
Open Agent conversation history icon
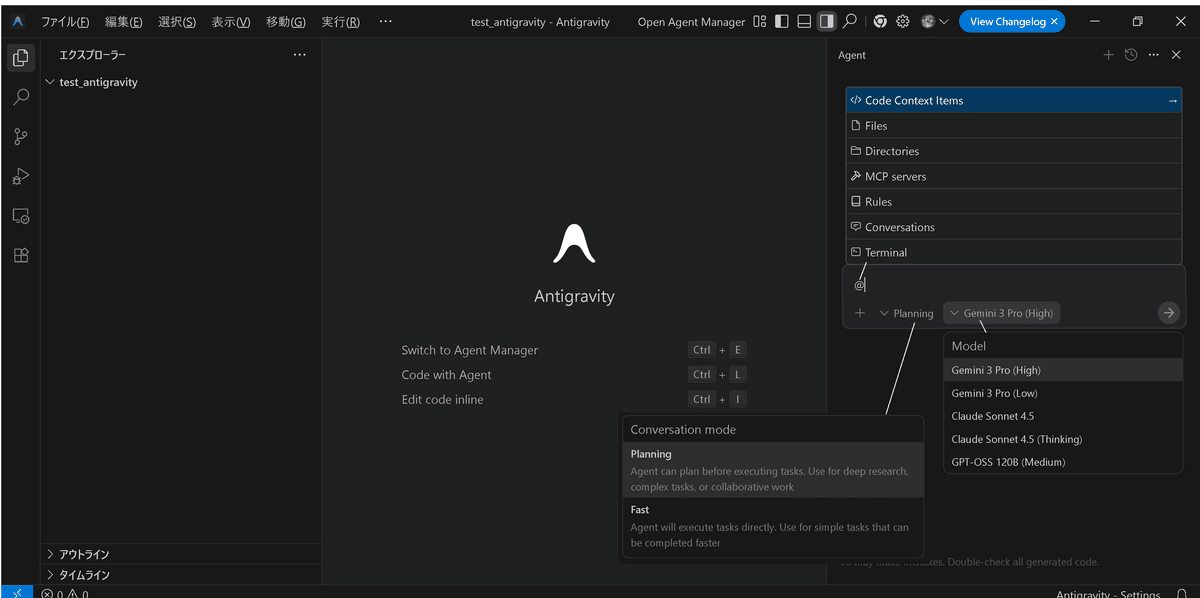point(1130,55)
